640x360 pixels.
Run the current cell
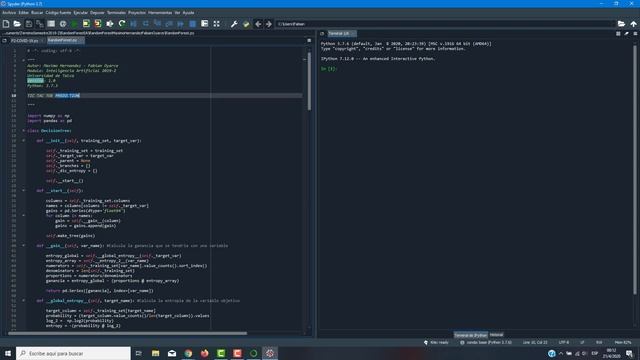(86, 24)
